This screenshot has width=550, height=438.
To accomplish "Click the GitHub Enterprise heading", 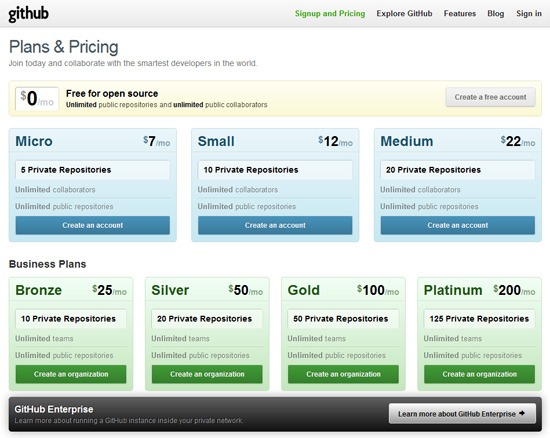I will 54,409.
